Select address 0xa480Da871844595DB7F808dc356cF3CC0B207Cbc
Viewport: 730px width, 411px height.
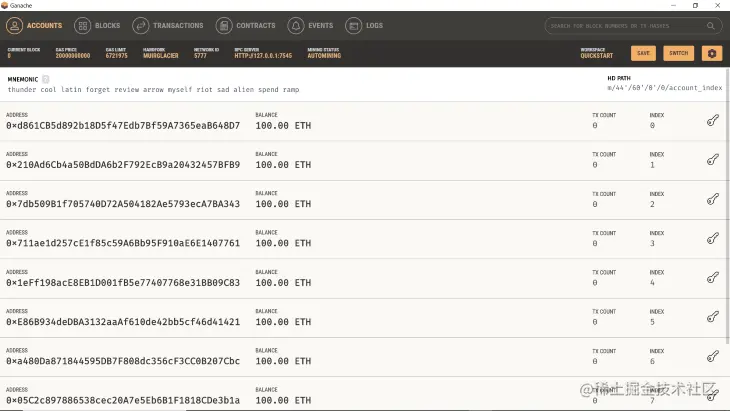123,361
